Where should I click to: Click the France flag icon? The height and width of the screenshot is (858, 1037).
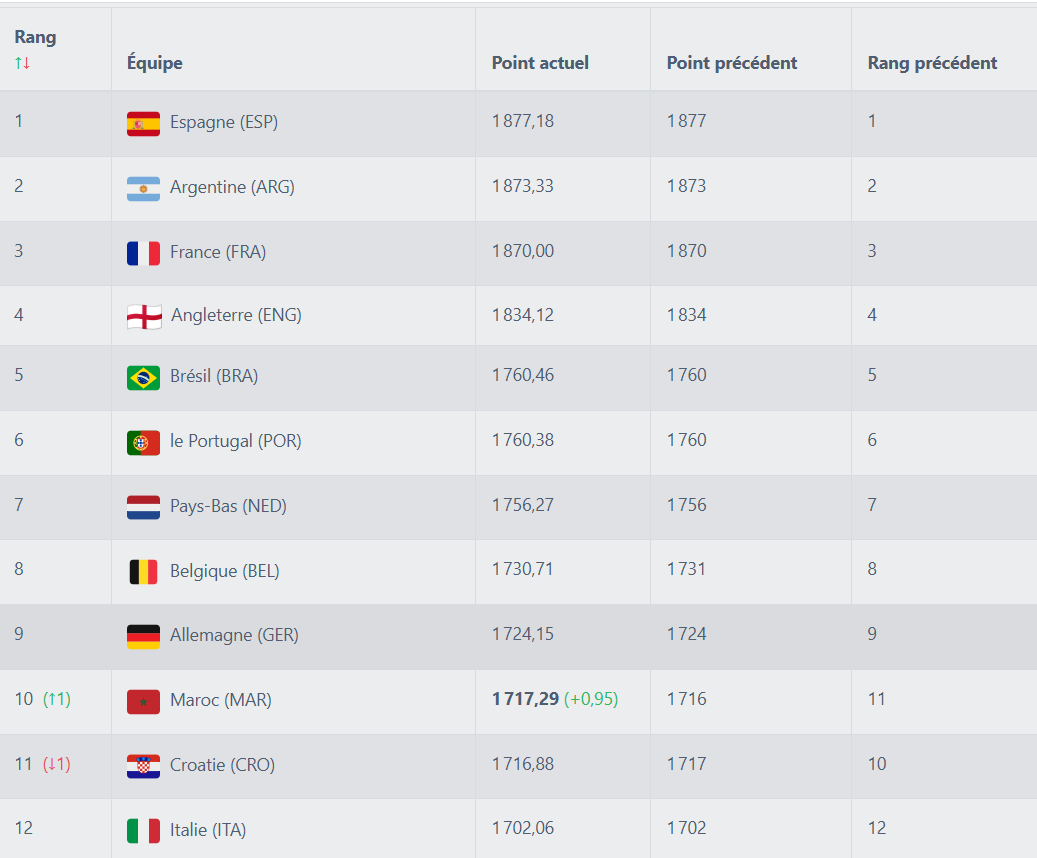point(141,251)
